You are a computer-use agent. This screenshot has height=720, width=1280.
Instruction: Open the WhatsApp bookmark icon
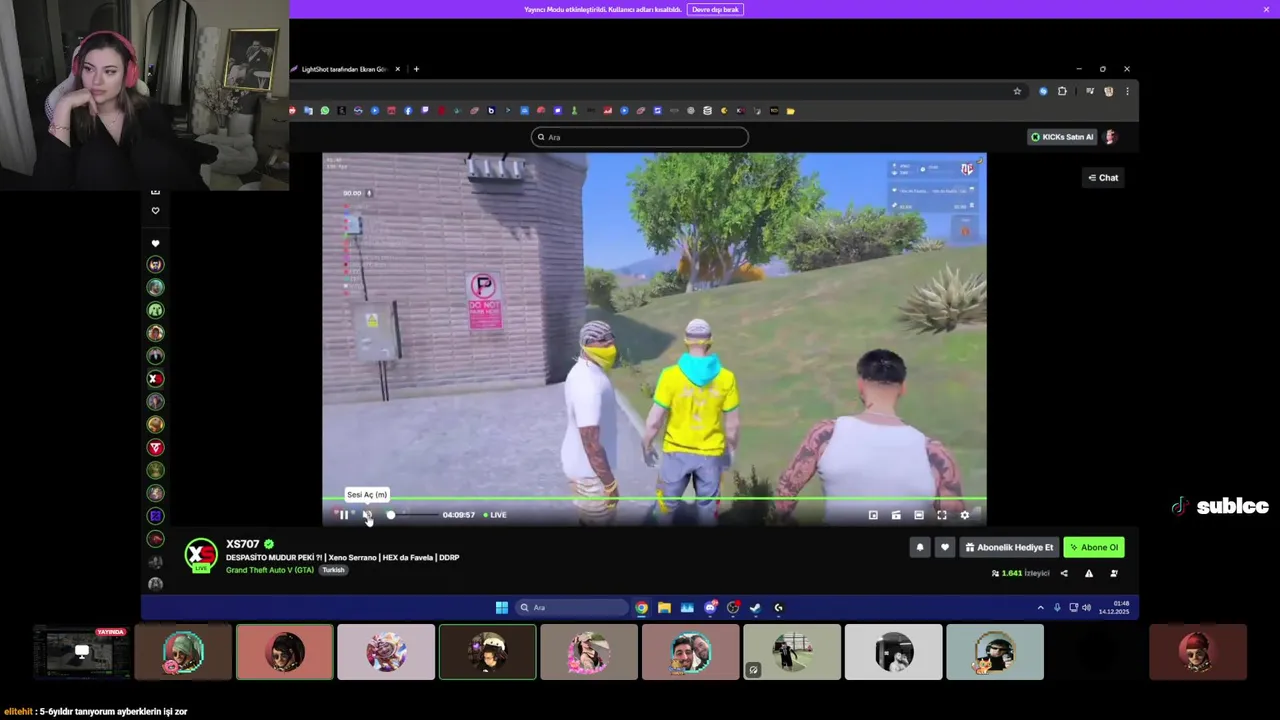pyautogui.click(x=325, y=111)
